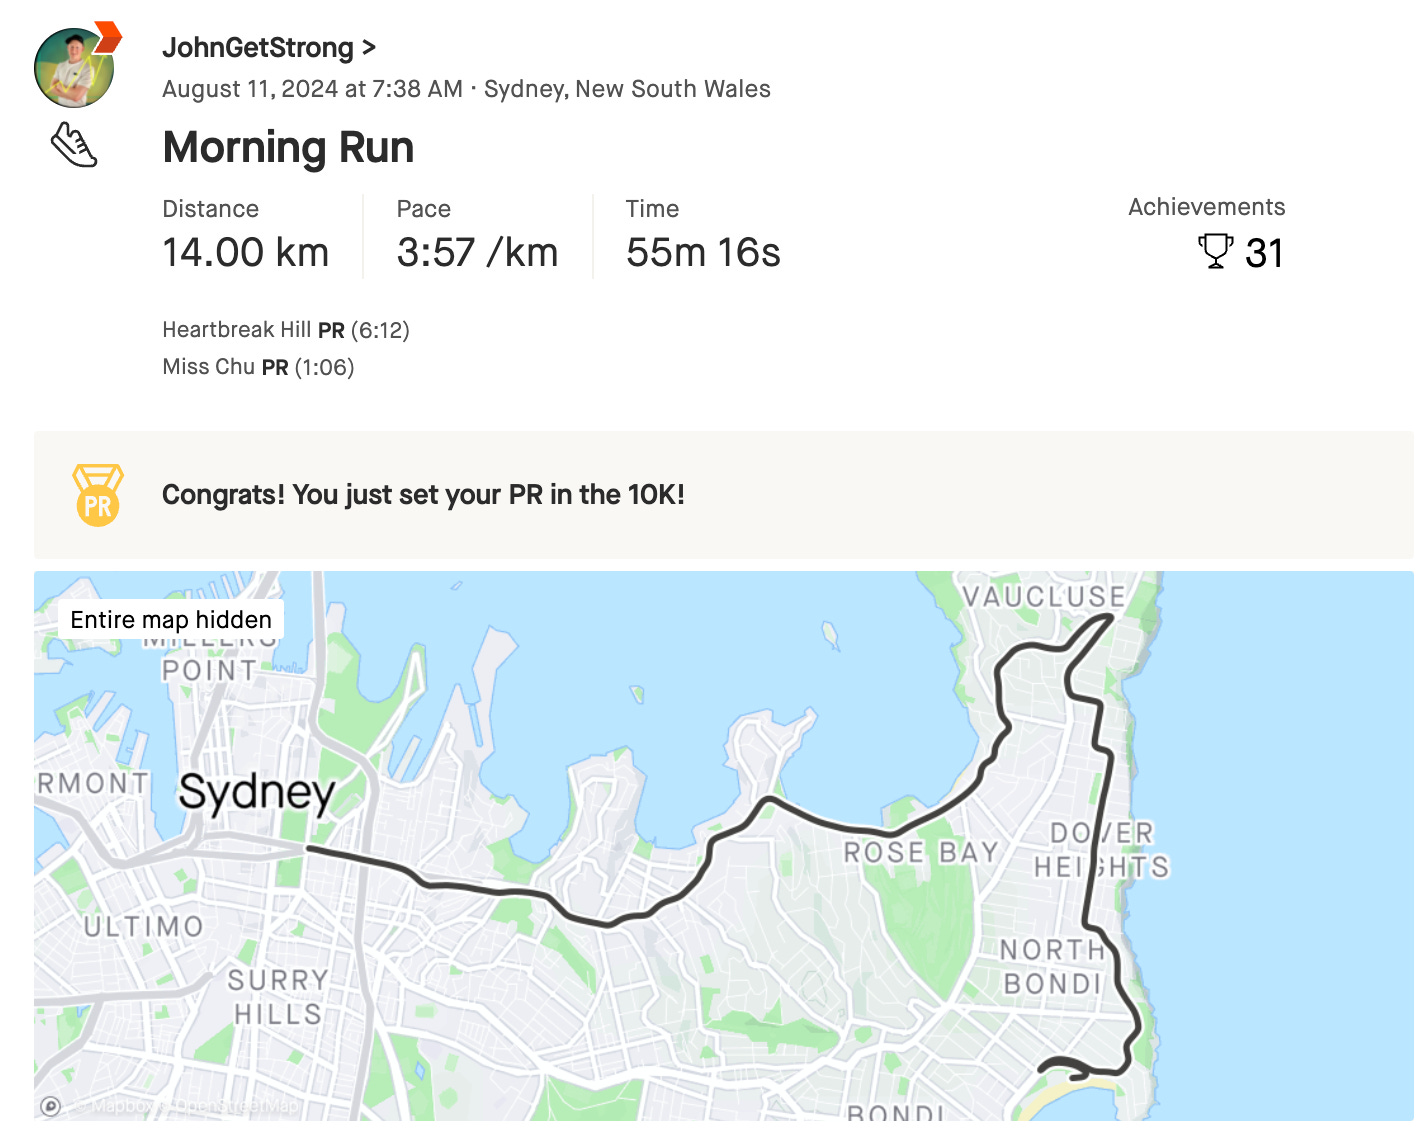Click the medal icon beside the 10K congrats
Image resolution: width=1428 pixels, height=1138 pixels.
tap(97, 494)
